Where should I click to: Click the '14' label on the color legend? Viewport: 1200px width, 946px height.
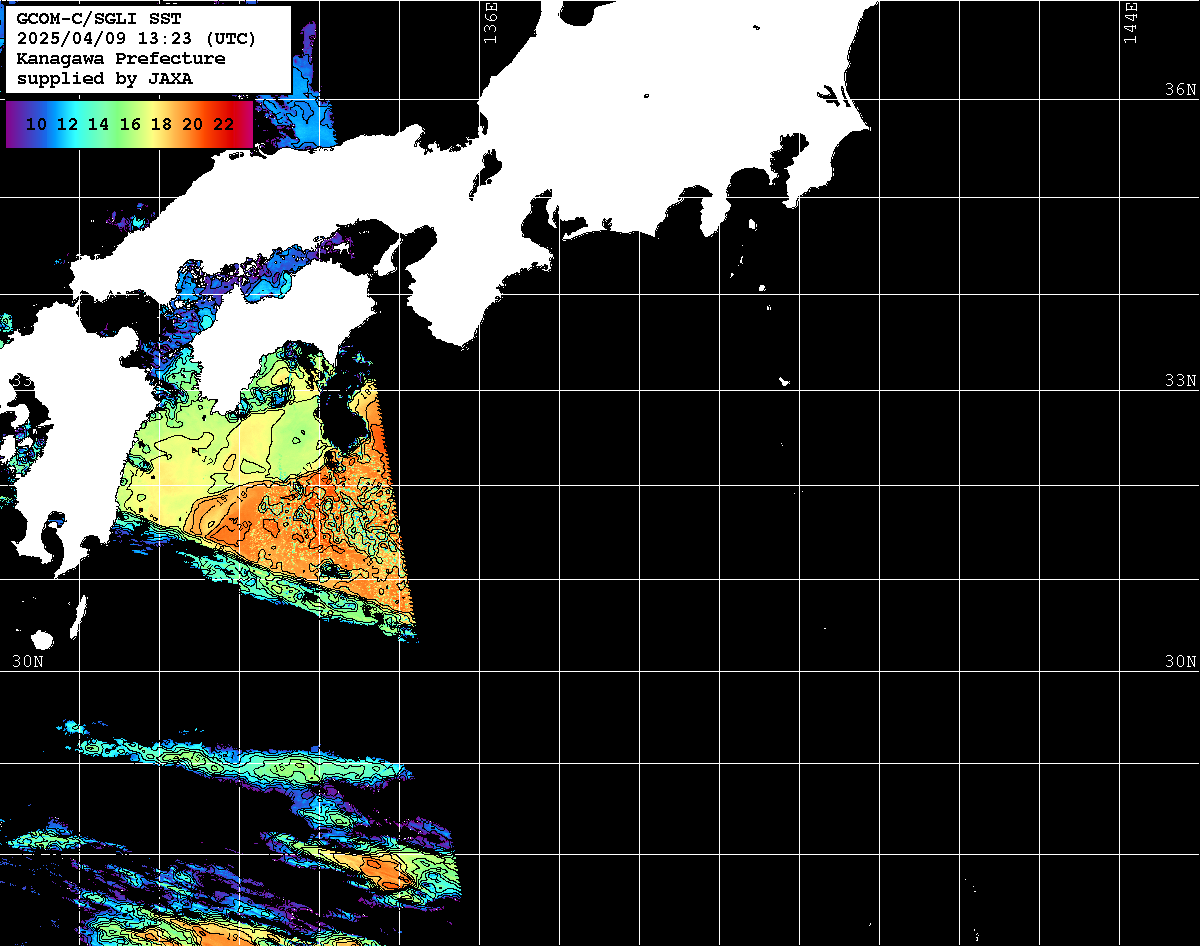pos(98,124)
